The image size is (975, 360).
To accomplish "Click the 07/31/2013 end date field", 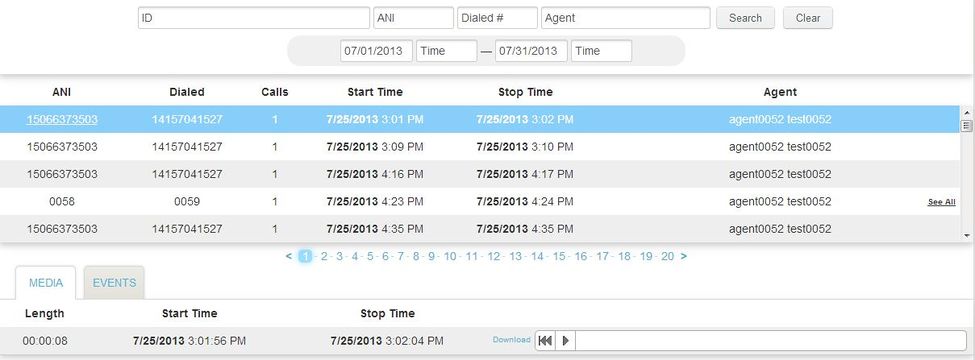I will pyautogui.click(x=531, y=51).
